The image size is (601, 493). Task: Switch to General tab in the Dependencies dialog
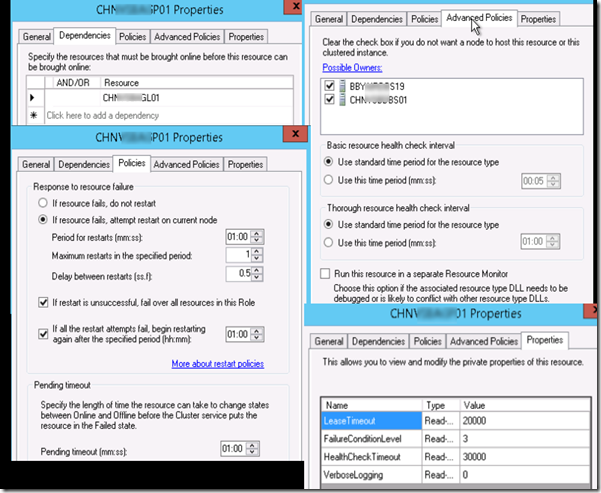click(x=36, y=37)
